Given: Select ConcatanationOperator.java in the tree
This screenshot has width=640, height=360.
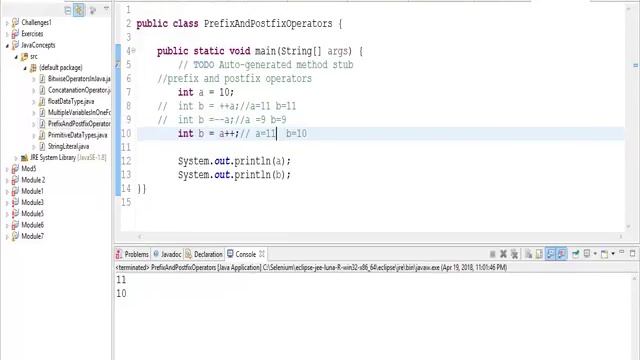Looking at the screenshot, I should [x=79, y=90].
